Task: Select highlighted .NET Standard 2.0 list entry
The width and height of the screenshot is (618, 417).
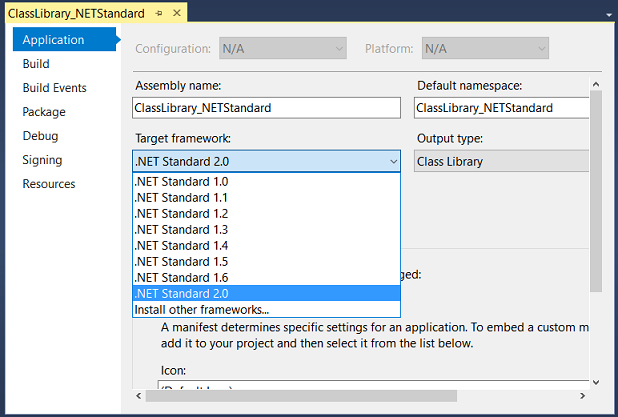Action: [x=266, y=294]
